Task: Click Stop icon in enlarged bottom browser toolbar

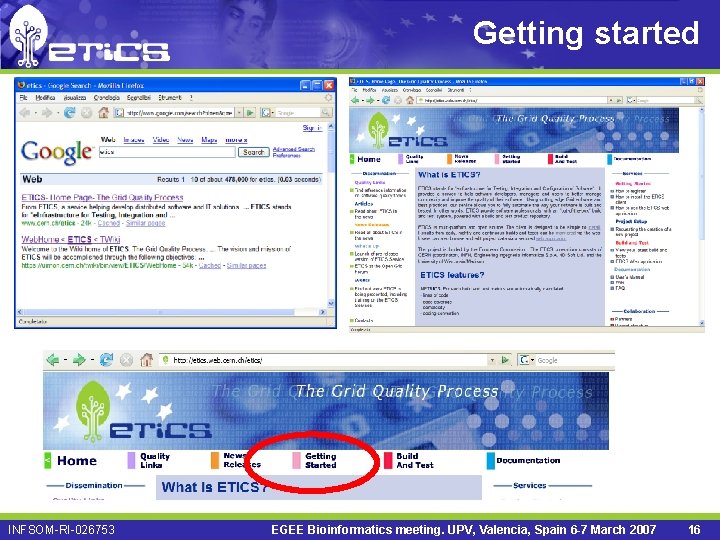Action: coord(126,360)
